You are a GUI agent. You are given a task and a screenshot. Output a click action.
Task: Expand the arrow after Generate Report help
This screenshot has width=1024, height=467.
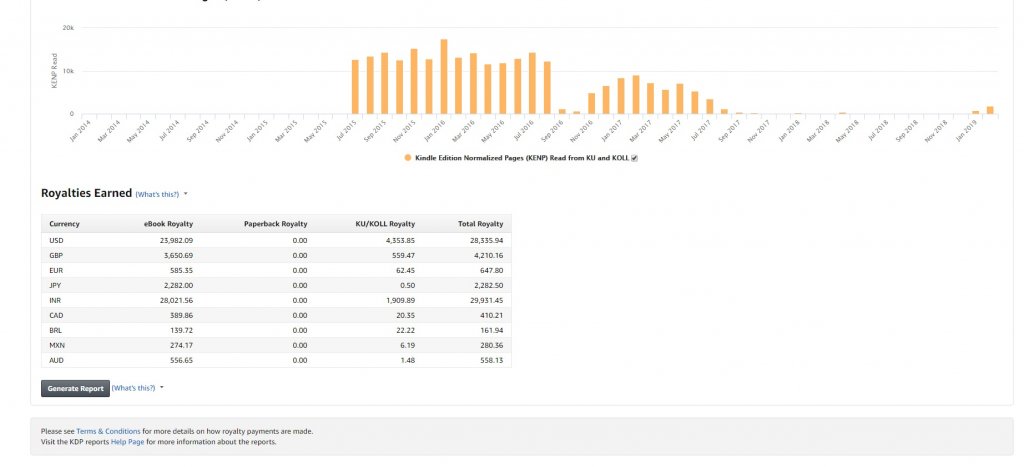click(x=162, y=388)
